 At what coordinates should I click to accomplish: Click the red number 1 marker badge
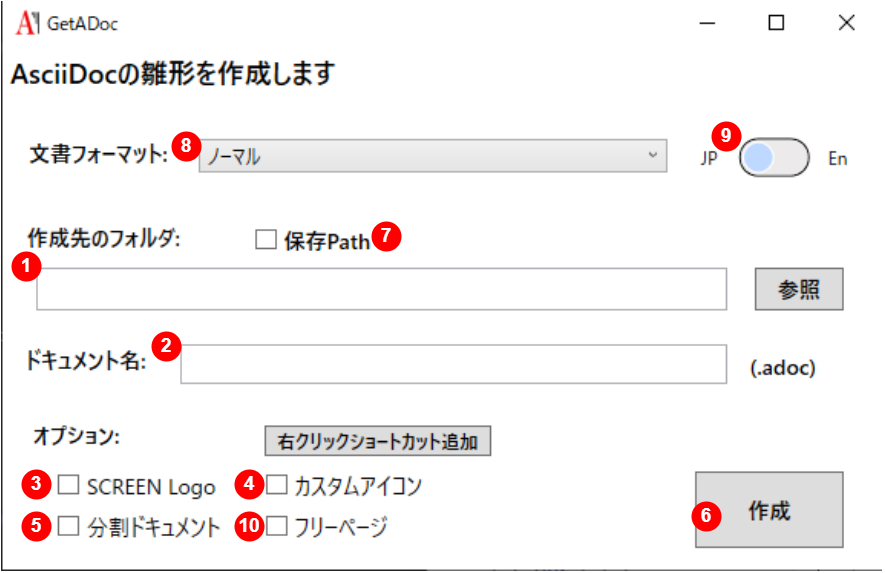click(x=25, y=266)
